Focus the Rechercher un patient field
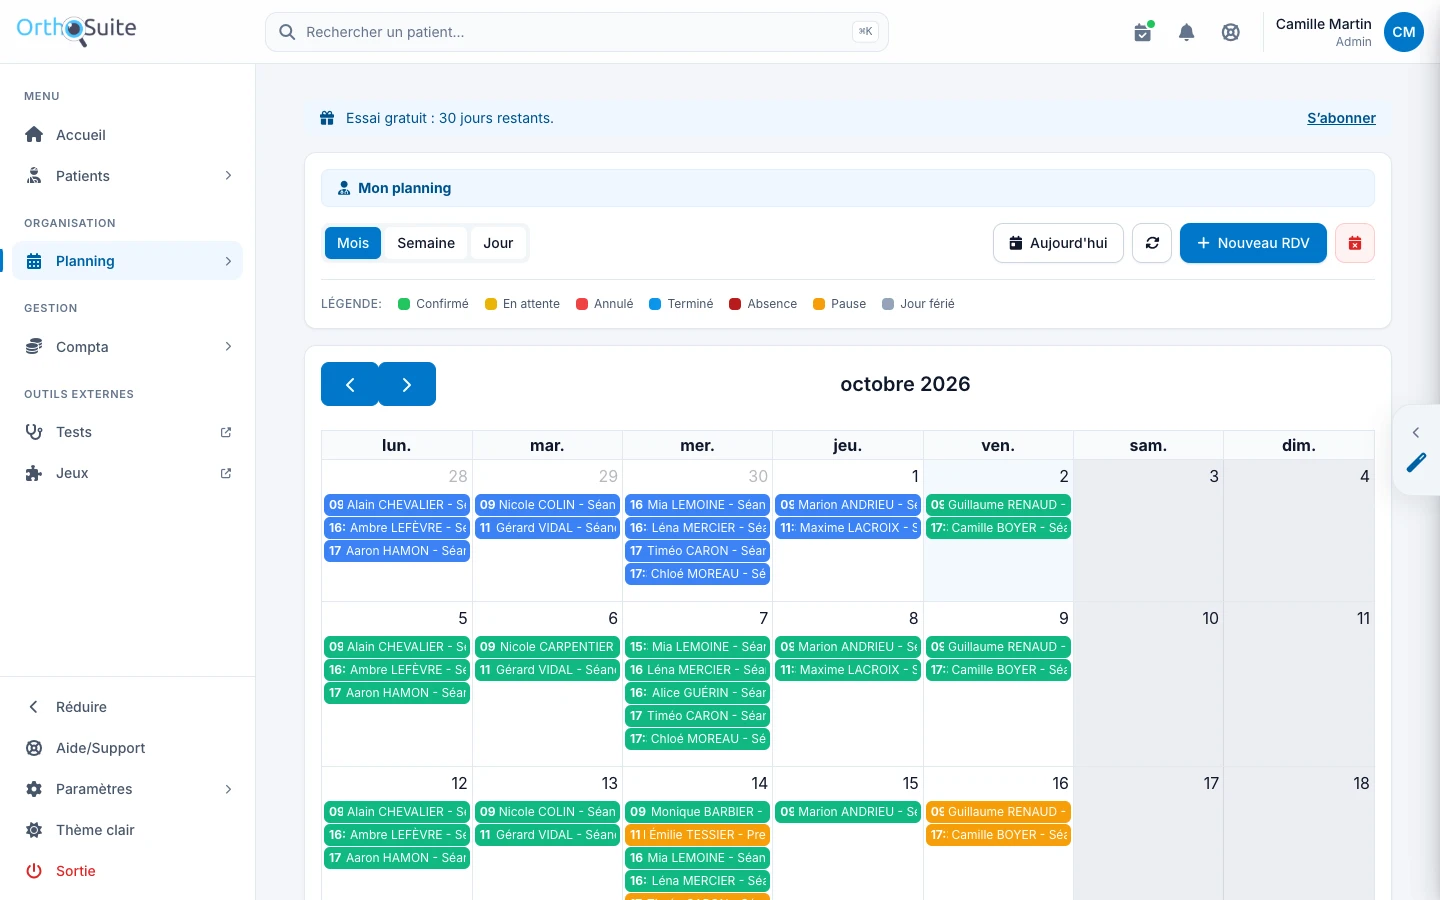1440x900 pixels. tap(577, 32)
